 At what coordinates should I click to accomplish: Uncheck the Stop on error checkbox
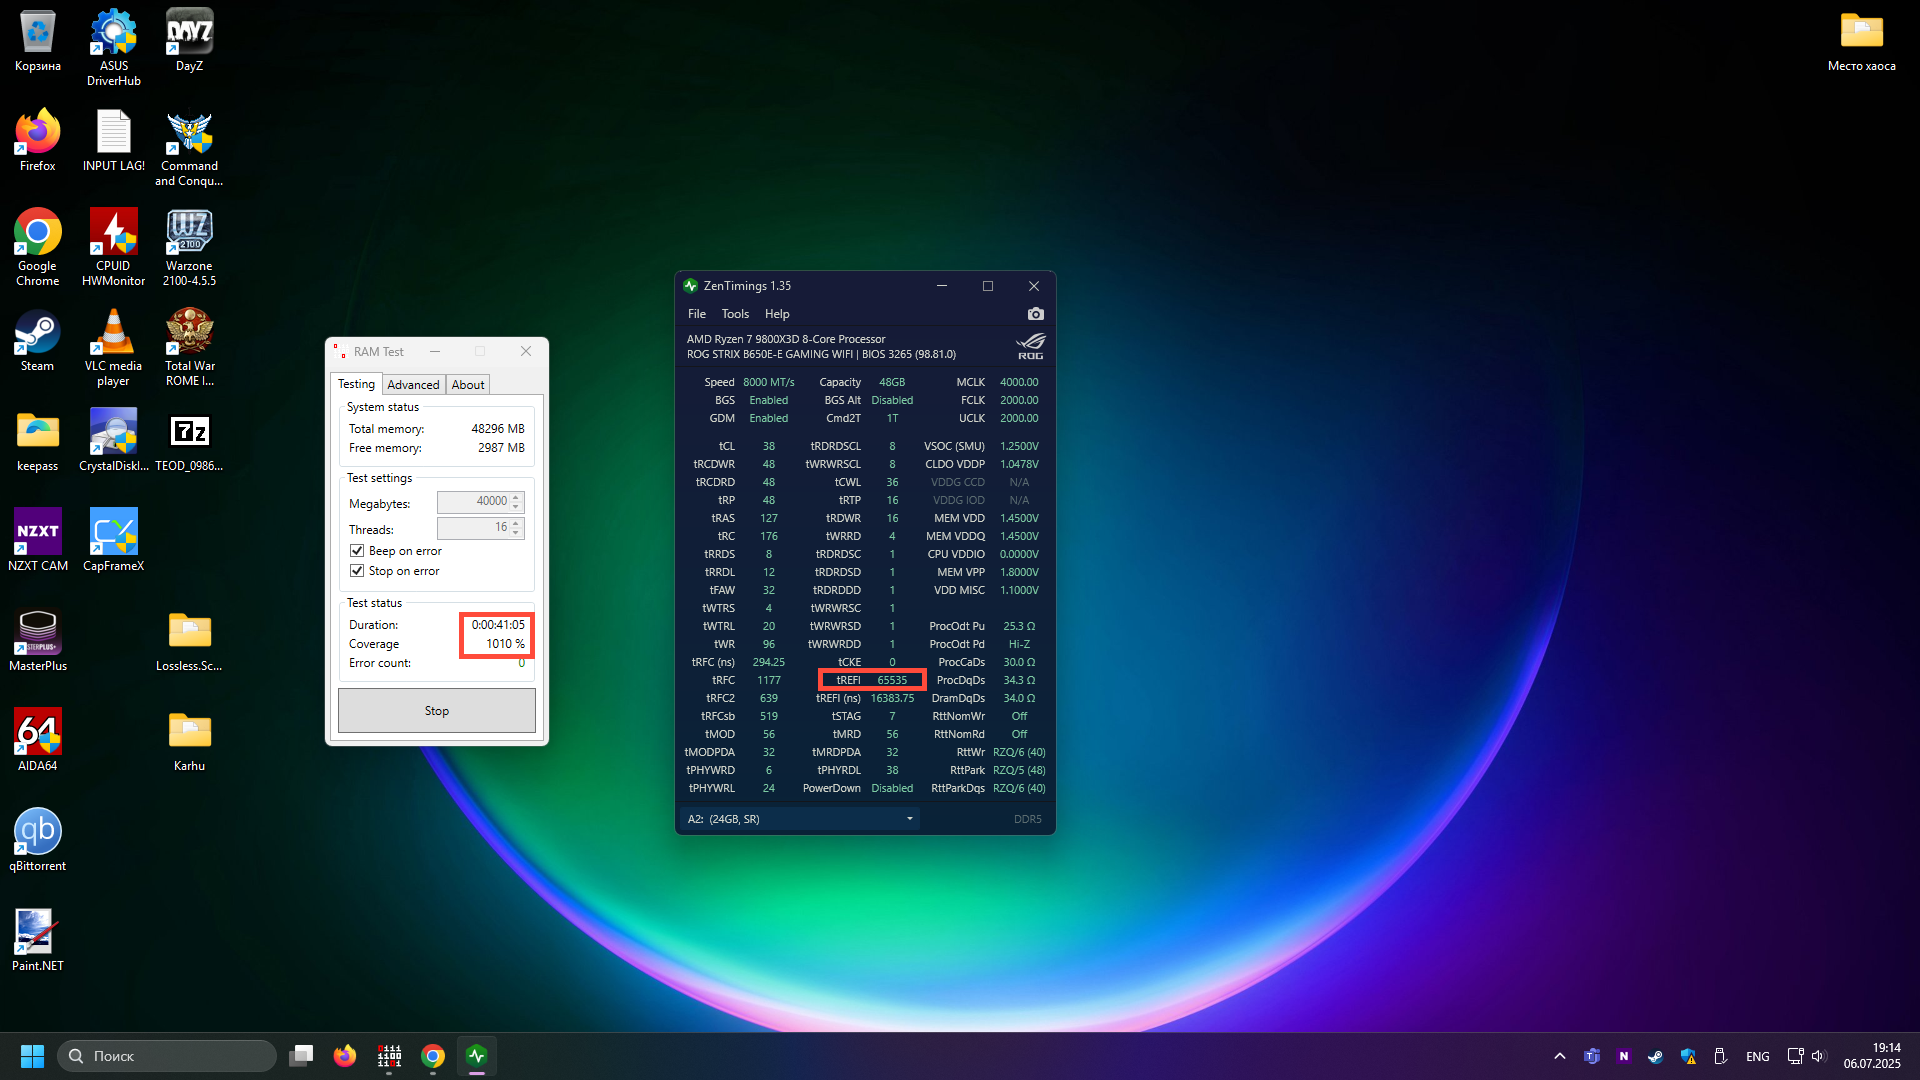click(x=357, y=571)
